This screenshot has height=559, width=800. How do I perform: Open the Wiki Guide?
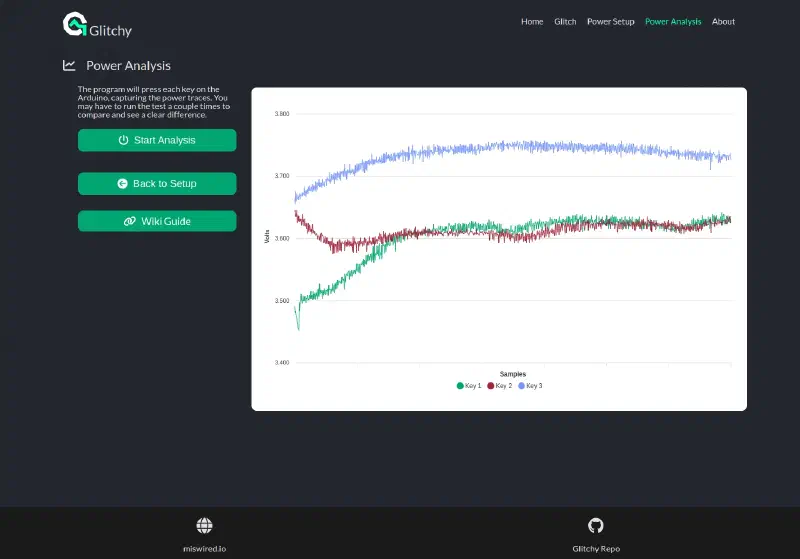[x=157, y=221]
